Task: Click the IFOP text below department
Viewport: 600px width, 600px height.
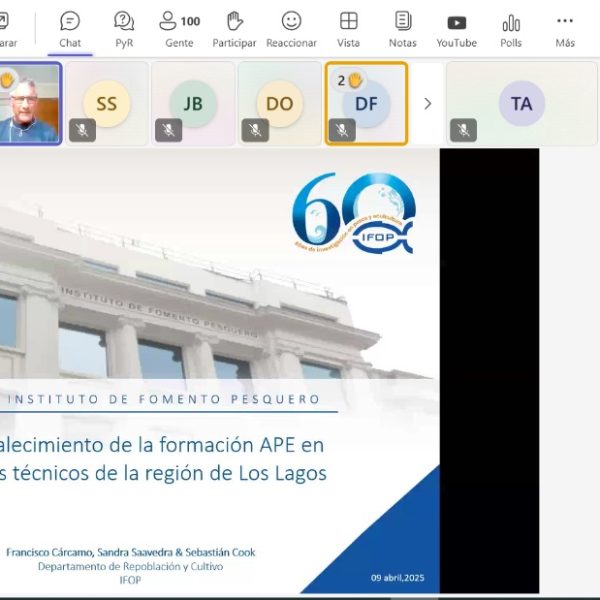Action: (130, 580)
